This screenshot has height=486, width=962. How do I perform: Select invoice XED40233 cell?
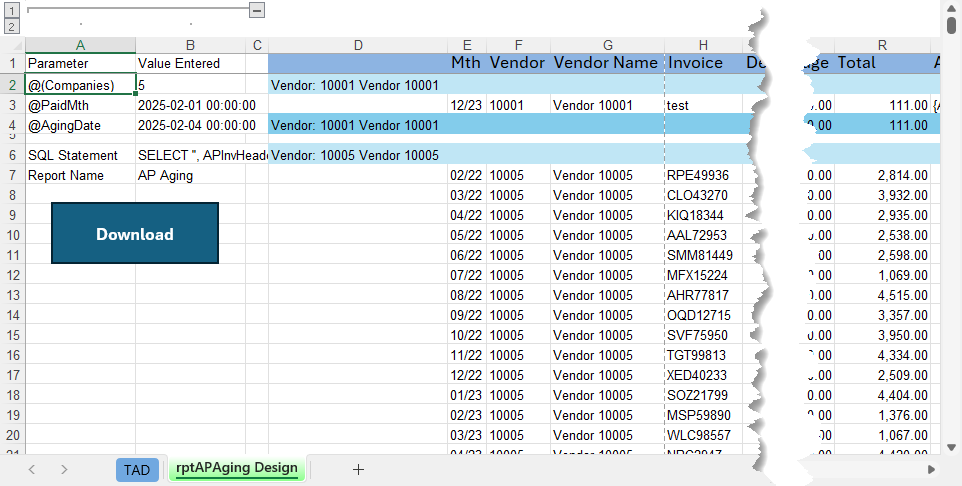pos(703,375)
